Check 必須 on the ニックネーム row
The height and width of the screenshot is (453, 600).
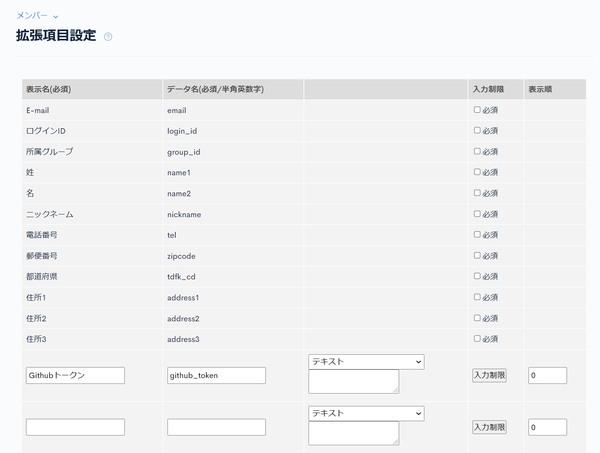(x=477, y=214)
